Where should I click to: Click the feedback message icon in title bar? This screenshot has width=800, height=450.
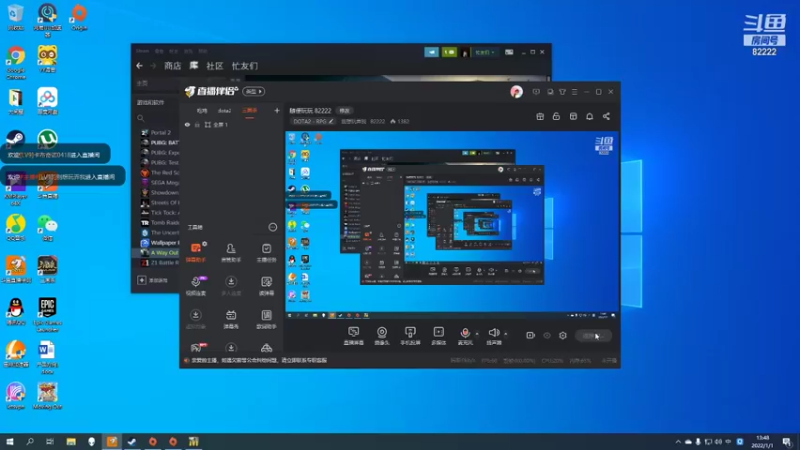click(x=536, y=92)
